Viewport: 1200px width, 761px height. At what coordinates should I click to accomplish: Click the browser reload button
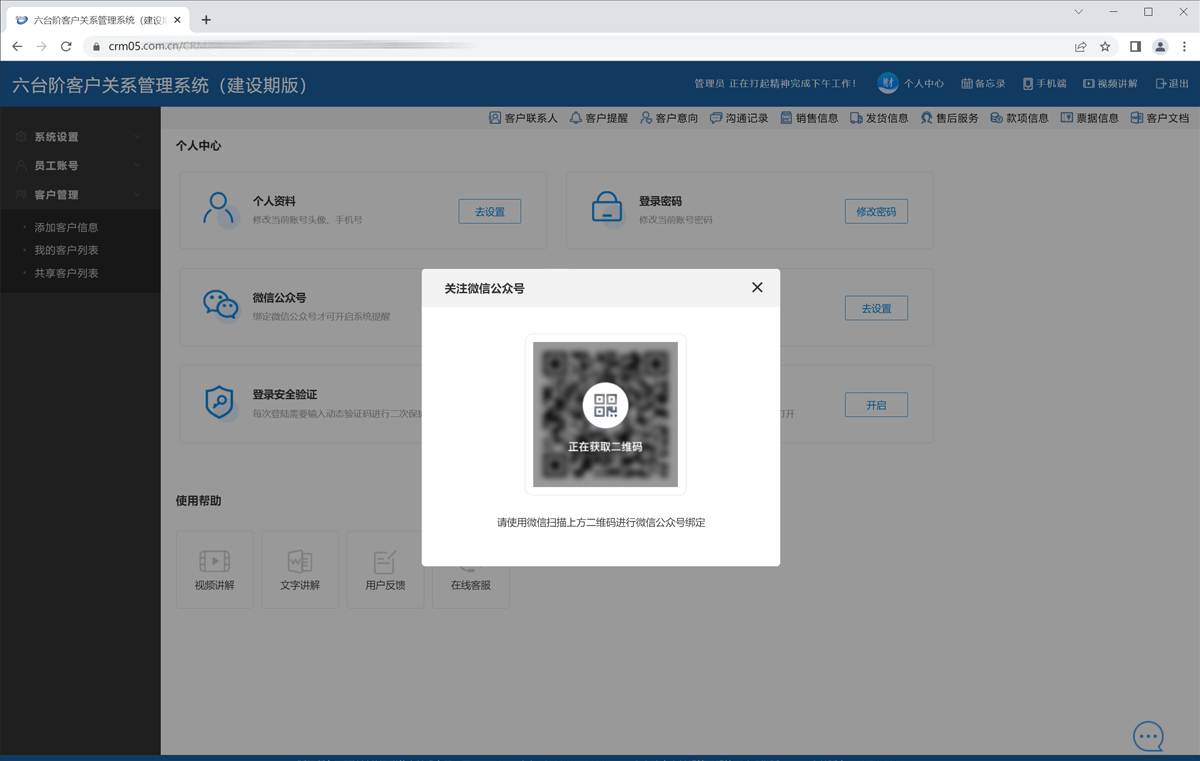(x=66, y=46)
